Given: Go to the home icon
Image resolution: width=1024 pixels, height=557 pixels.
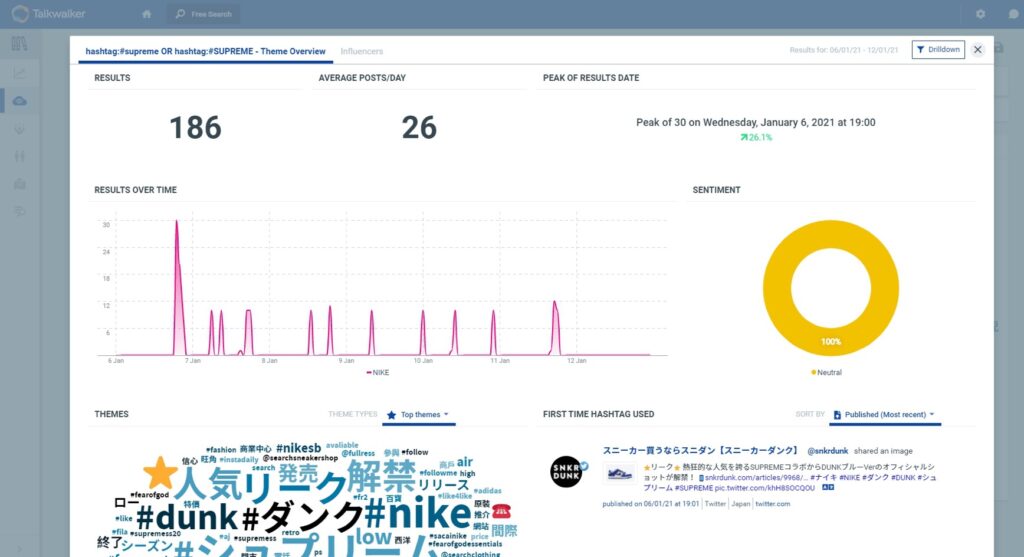Looking at the screenshot, I should tap(147, 14).
